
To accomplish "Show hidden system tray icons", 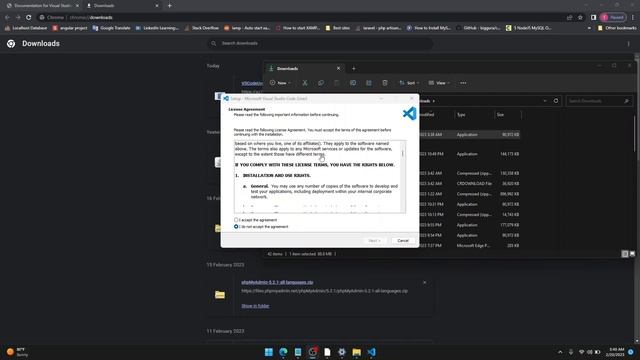I will [560, 352].
